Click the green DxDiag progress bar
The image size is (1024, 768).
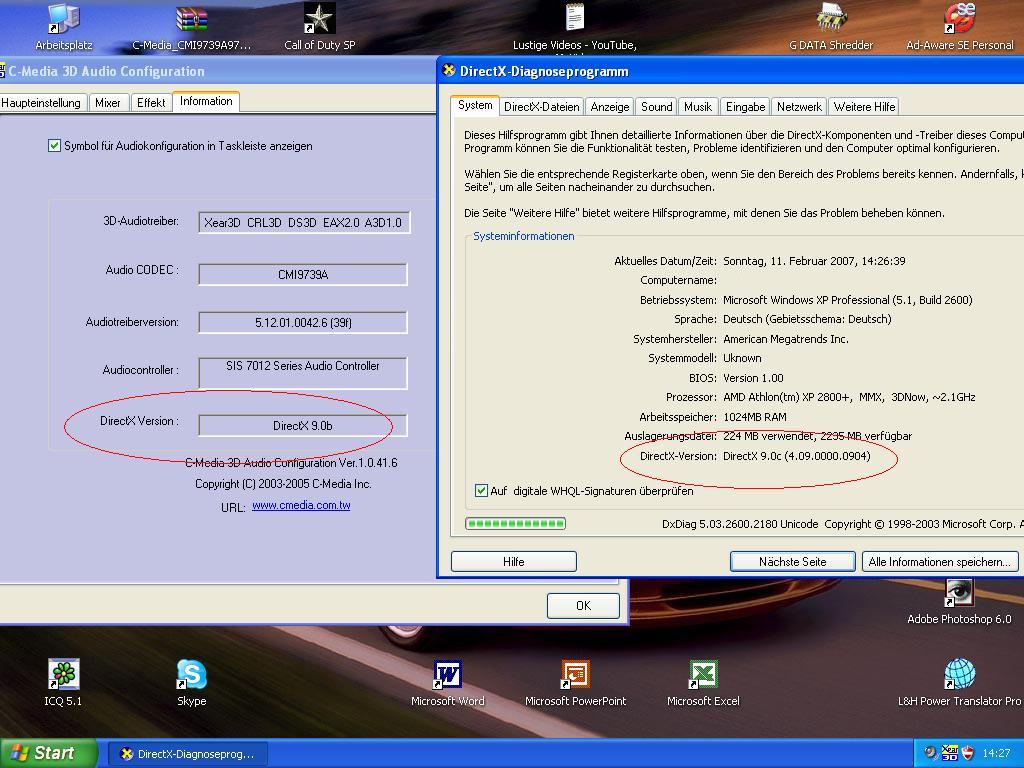point(515,523)
